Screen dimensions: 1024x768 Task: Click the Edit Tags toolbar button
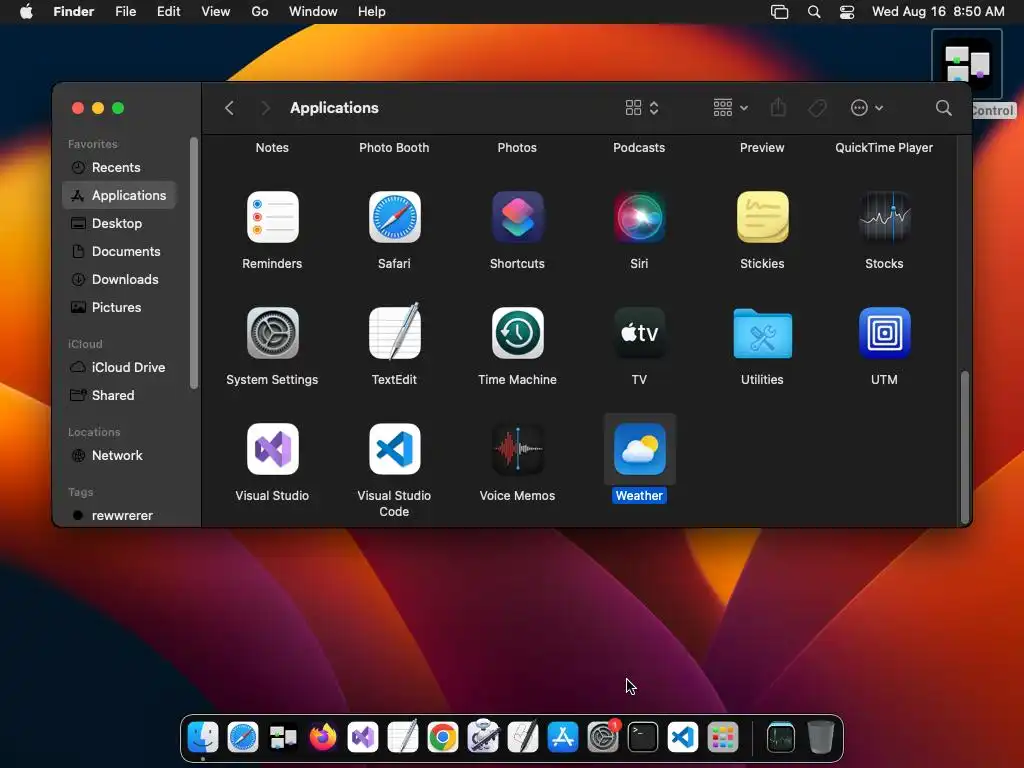(x=817, y=108)
